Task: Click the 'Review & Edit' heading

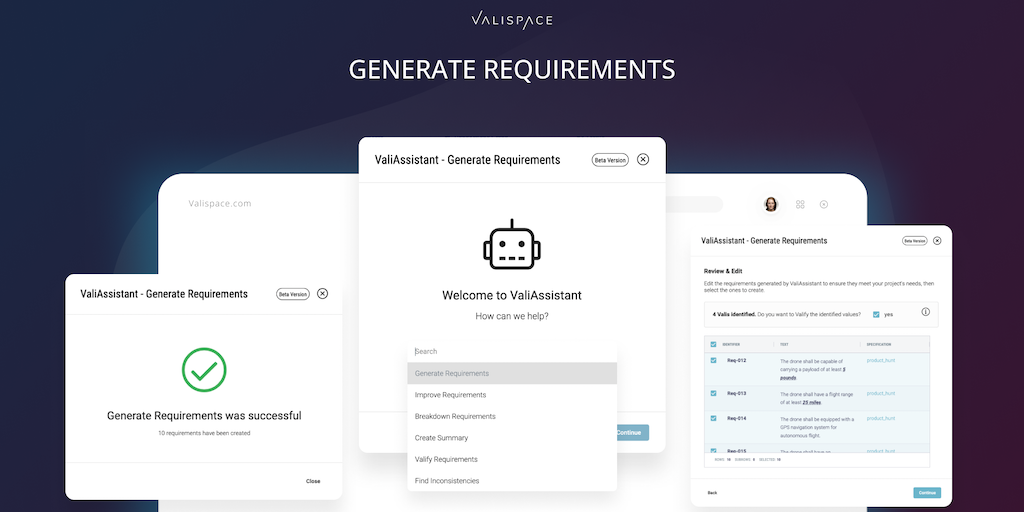Action: 723,271
